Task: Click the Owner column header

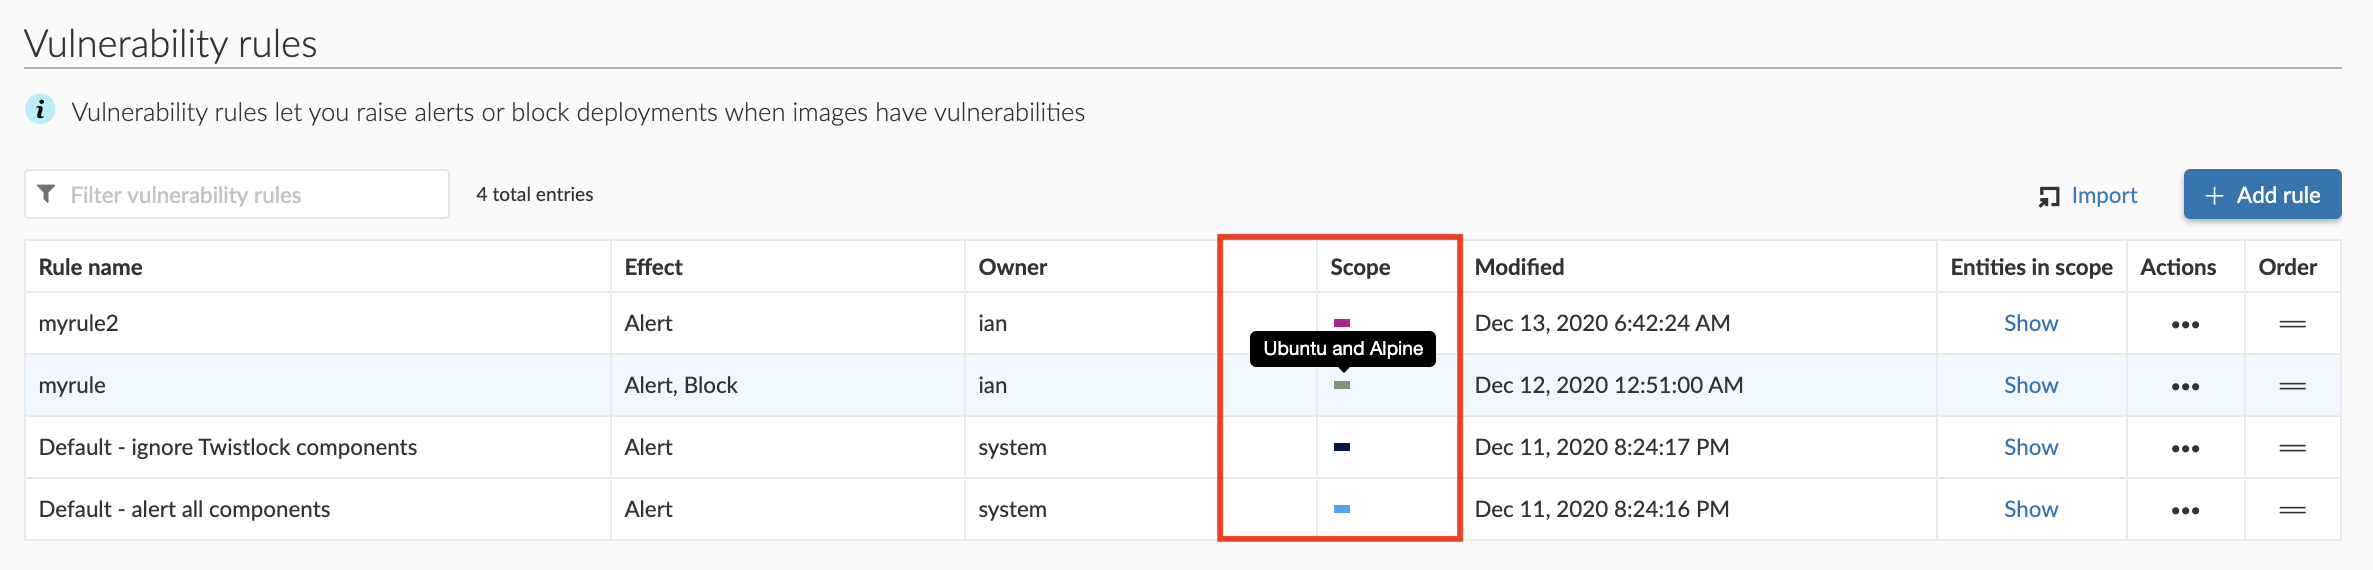Action: [1012, 267]
